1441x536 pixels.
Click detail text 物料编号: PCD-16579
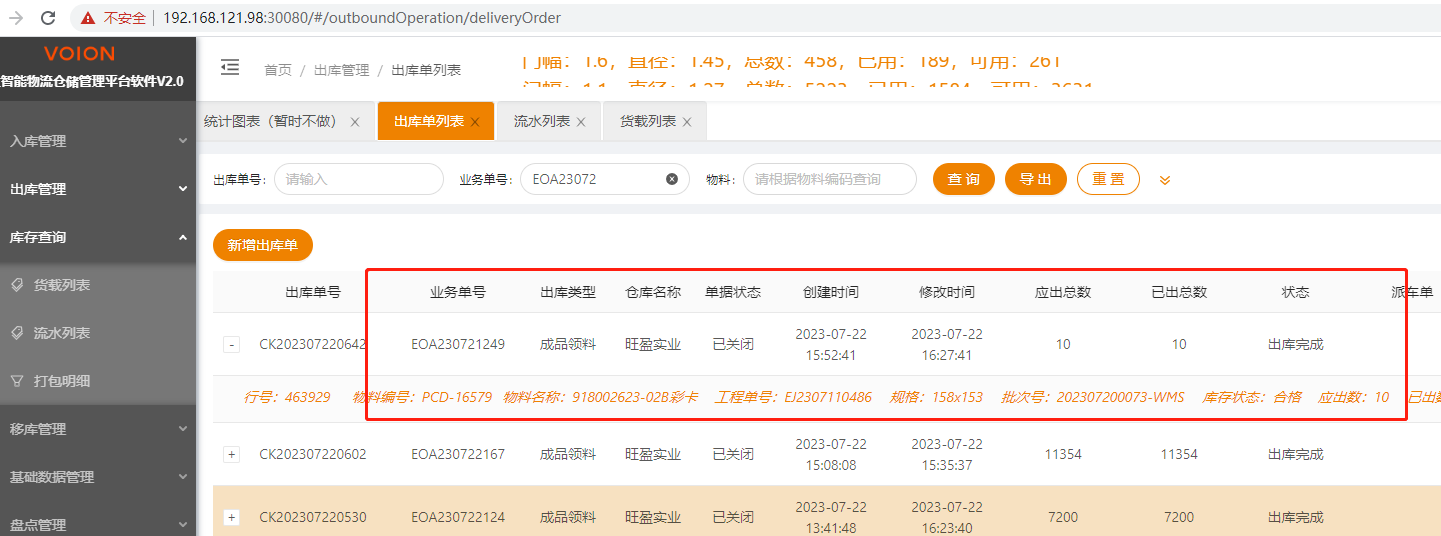422,397
